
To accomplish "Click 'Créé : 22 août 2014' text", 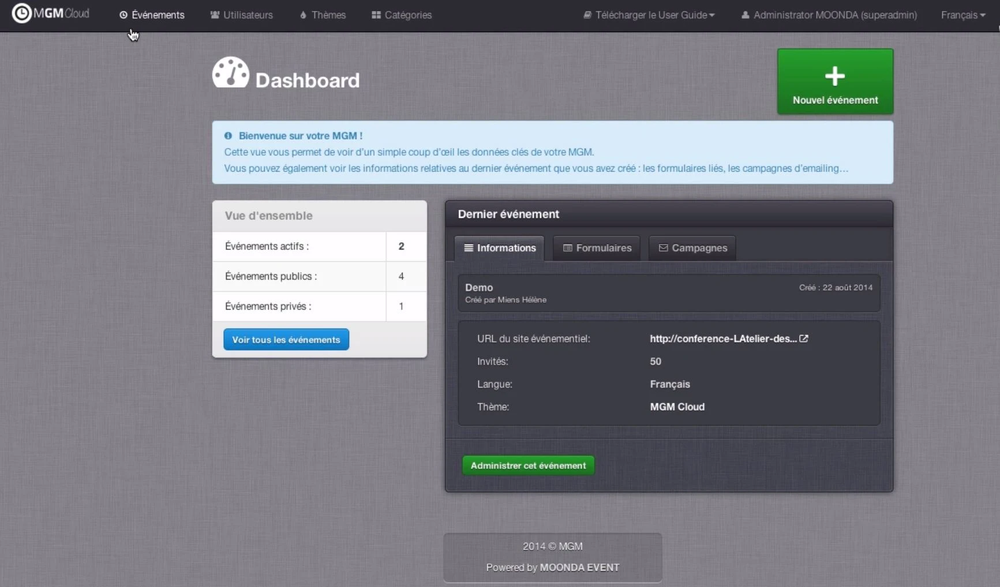I will [835, 288].
